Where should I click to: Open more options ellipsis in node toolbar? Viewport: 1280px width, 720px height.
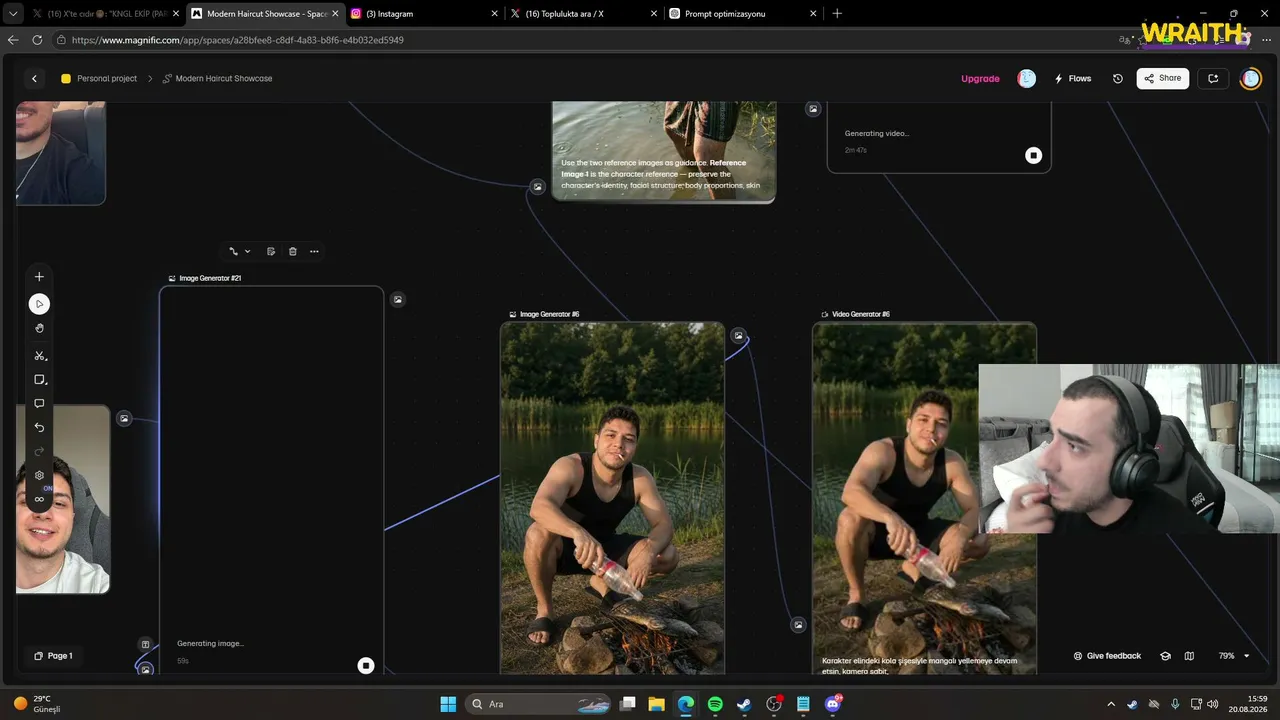314,252
